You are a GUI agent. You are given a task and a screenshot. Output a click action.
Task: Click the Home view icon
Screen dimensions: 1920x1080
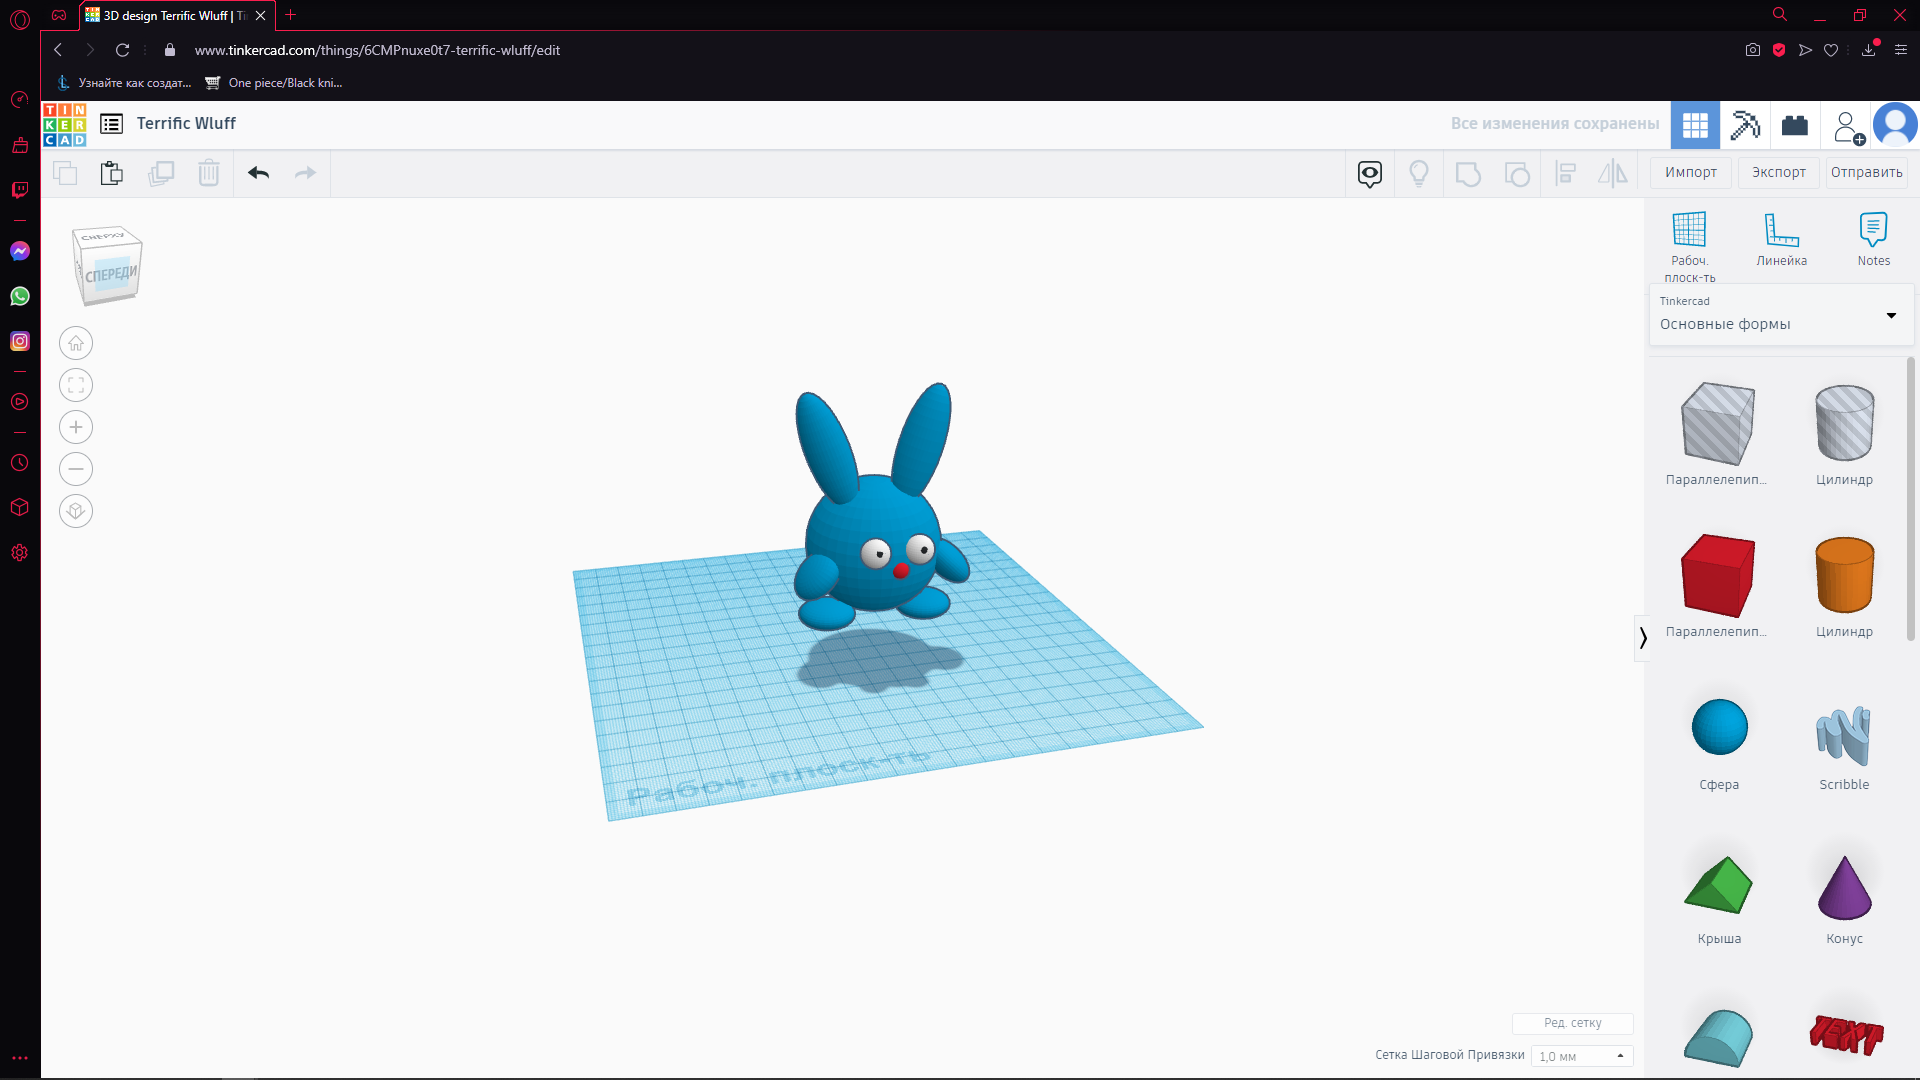(x=76, y=344)
